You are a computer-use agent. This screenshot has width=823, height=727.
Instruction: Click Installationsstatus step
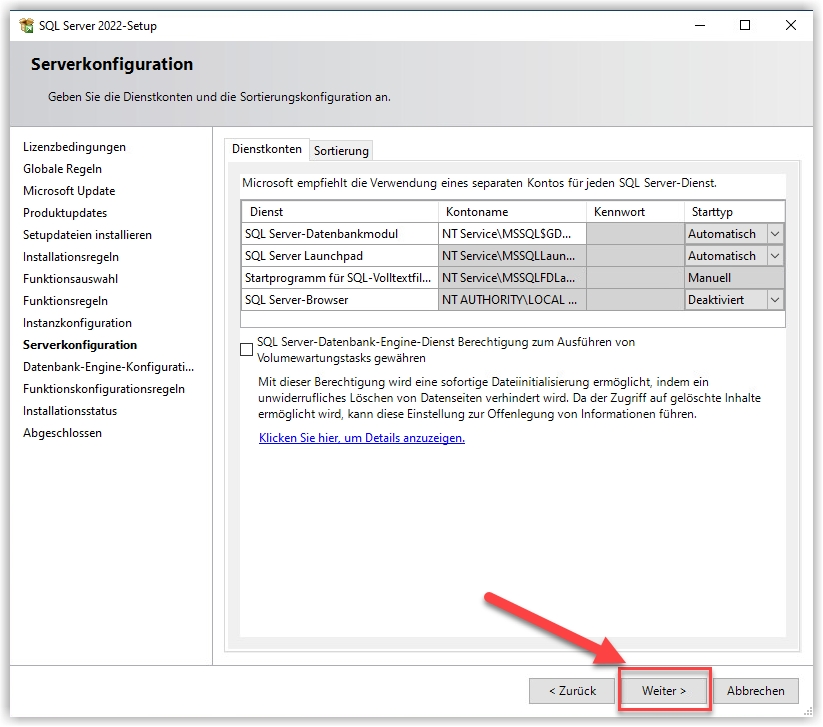[x=70, y=412]
